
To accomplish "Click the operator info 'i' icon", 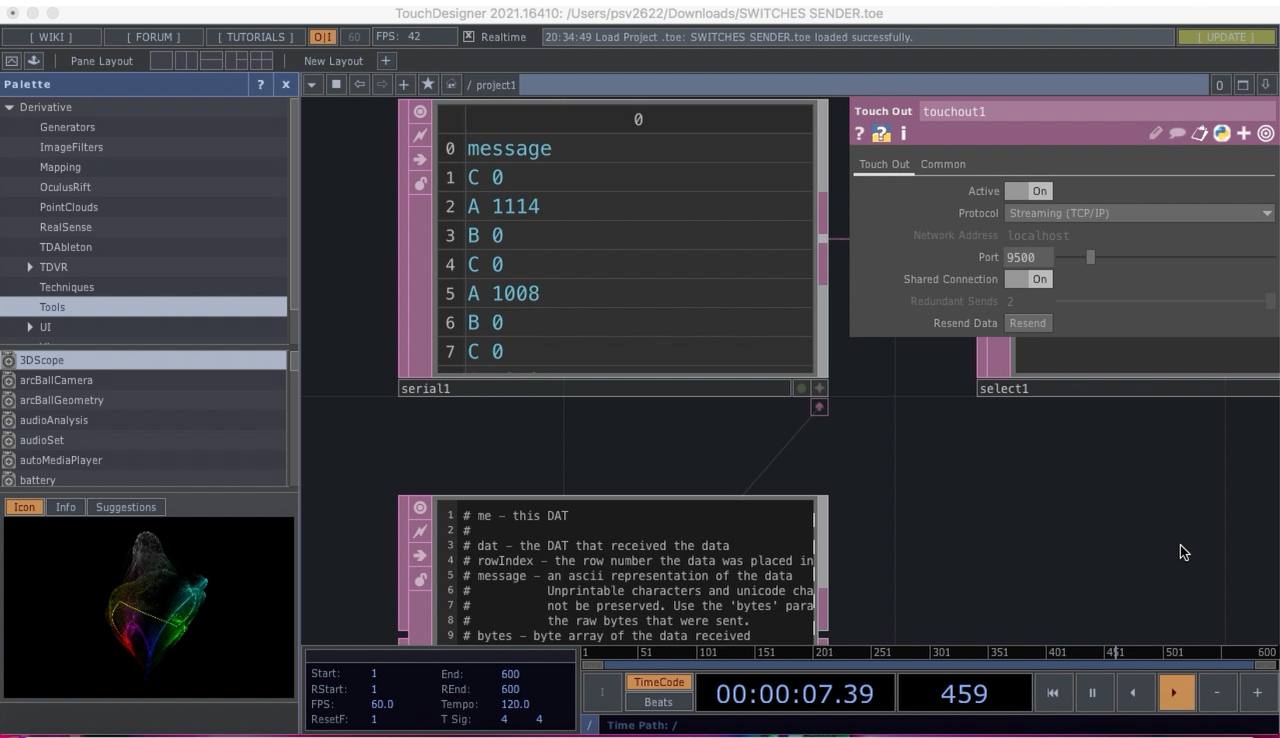I will (903, 133).
